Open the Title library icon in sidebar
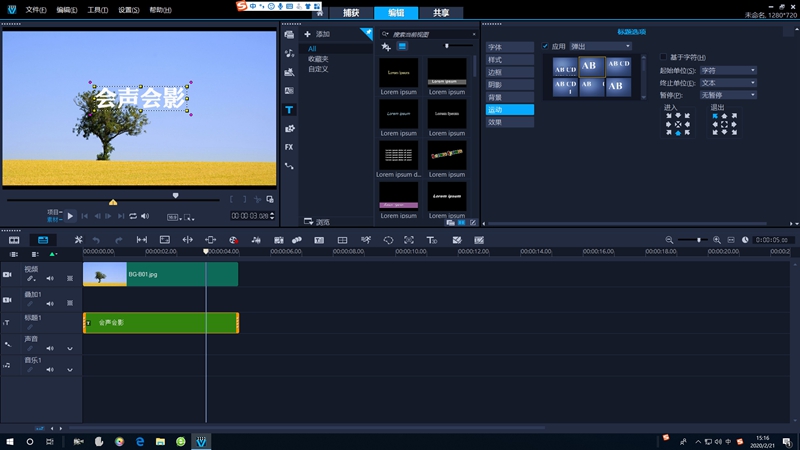800x450 pixels. click(x=289, y=110)
